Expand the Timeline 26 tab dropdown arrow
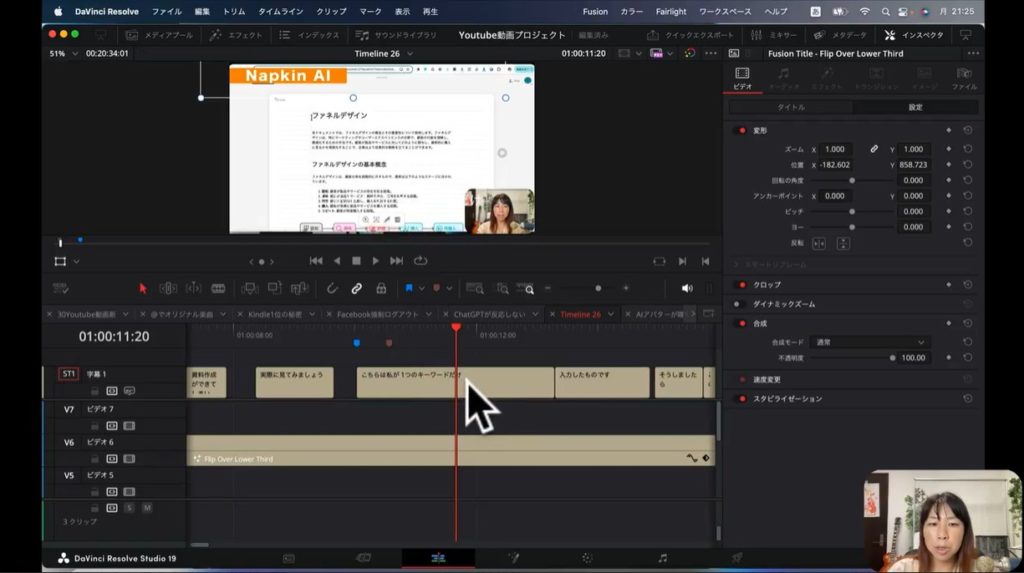 coord(409,53)
